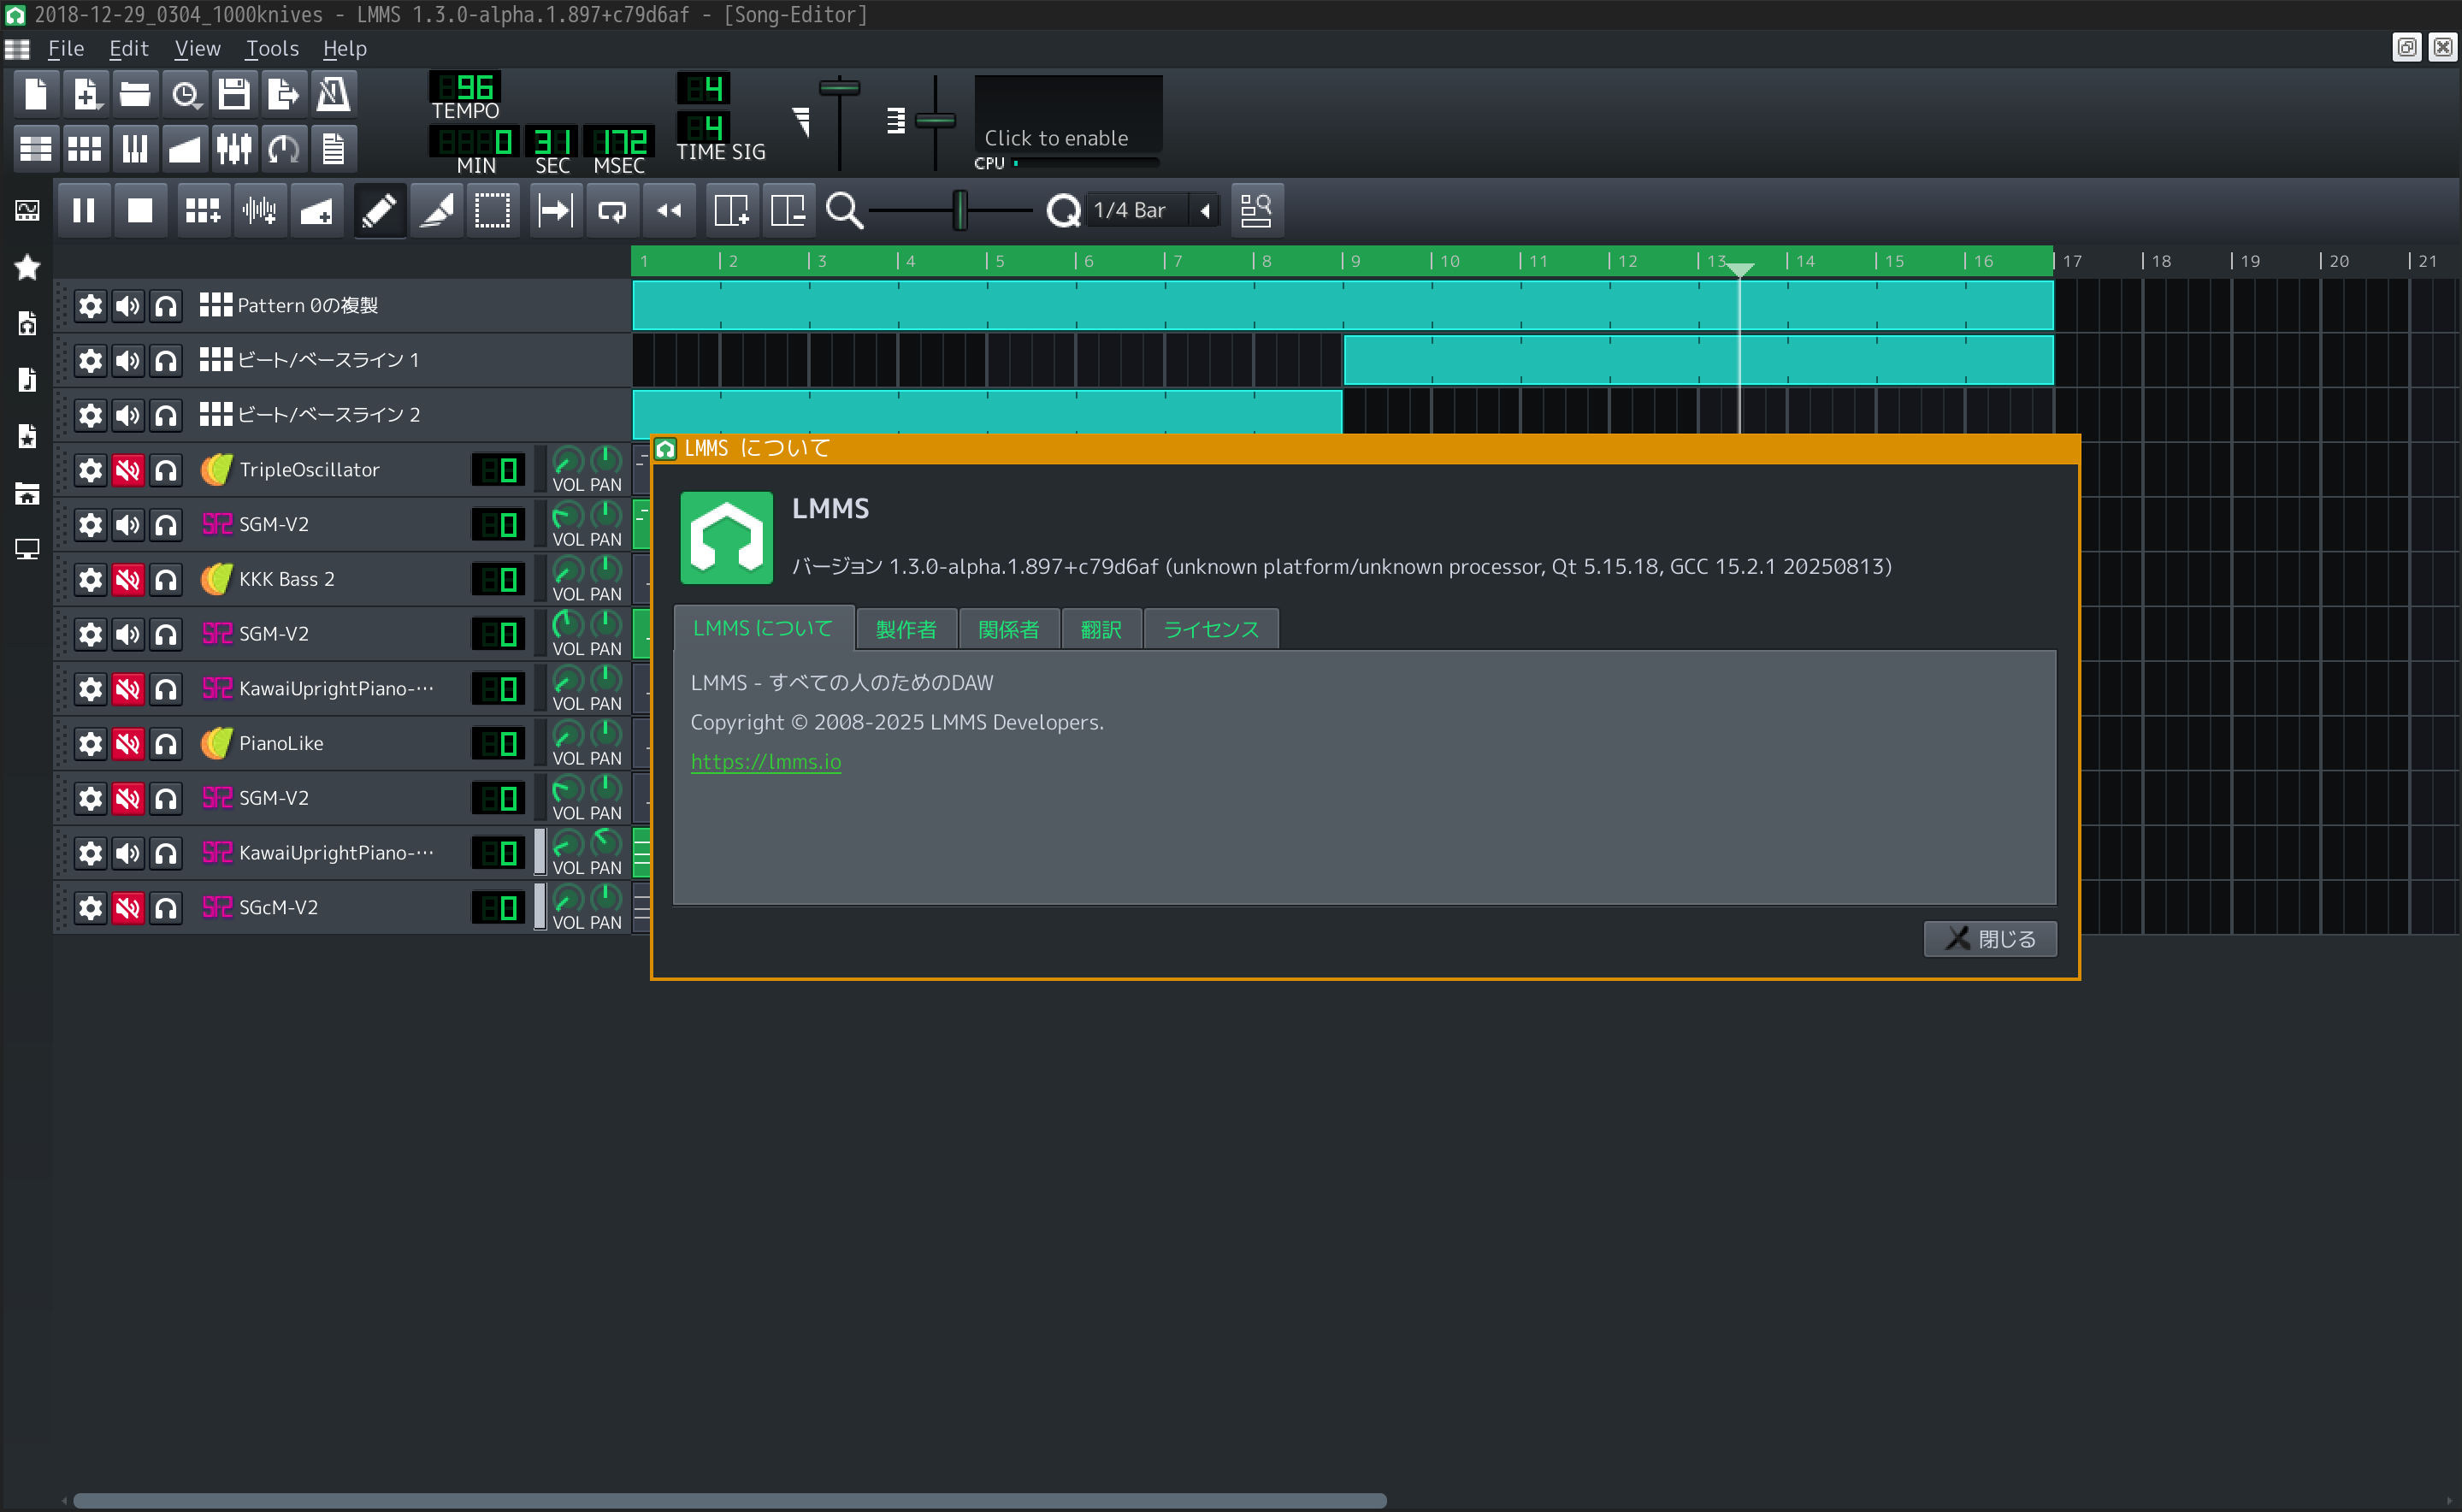Stop song playback
2462x1512 pixels.
140,210
